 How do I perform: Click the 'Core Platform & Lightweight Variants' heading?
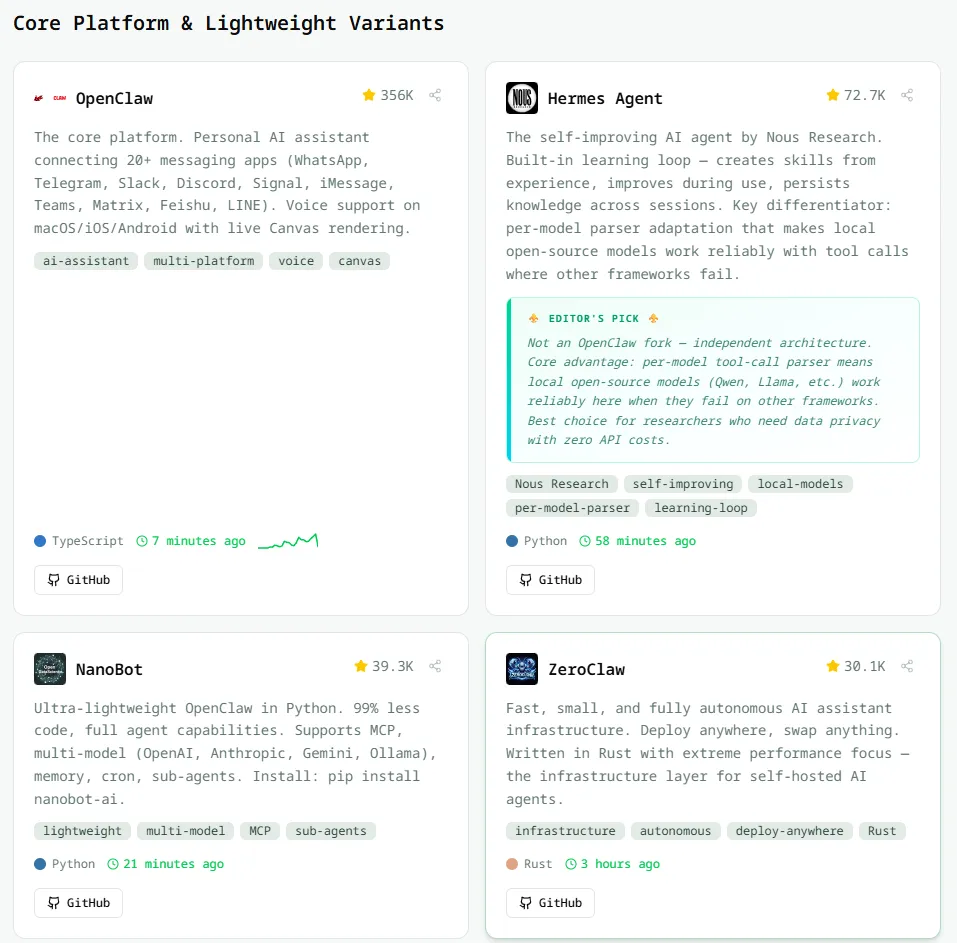[x=228, y=23]
